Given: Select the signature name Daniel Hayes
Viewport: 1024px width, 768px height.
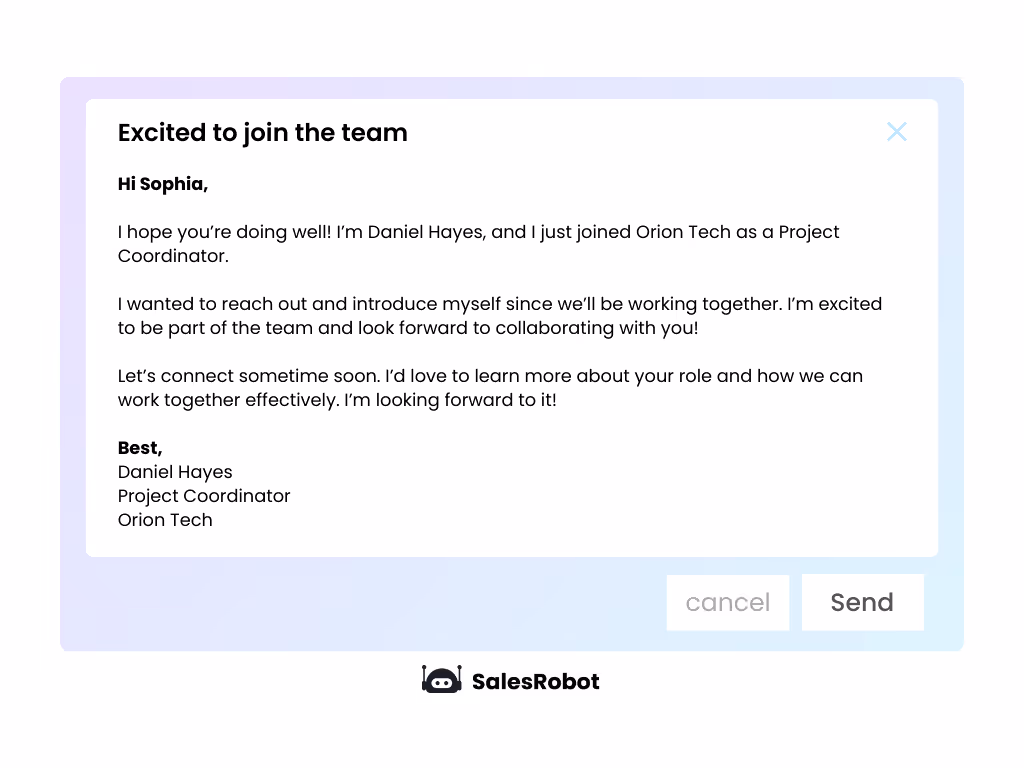Looking at the screenshot, I should coord(175,471).
